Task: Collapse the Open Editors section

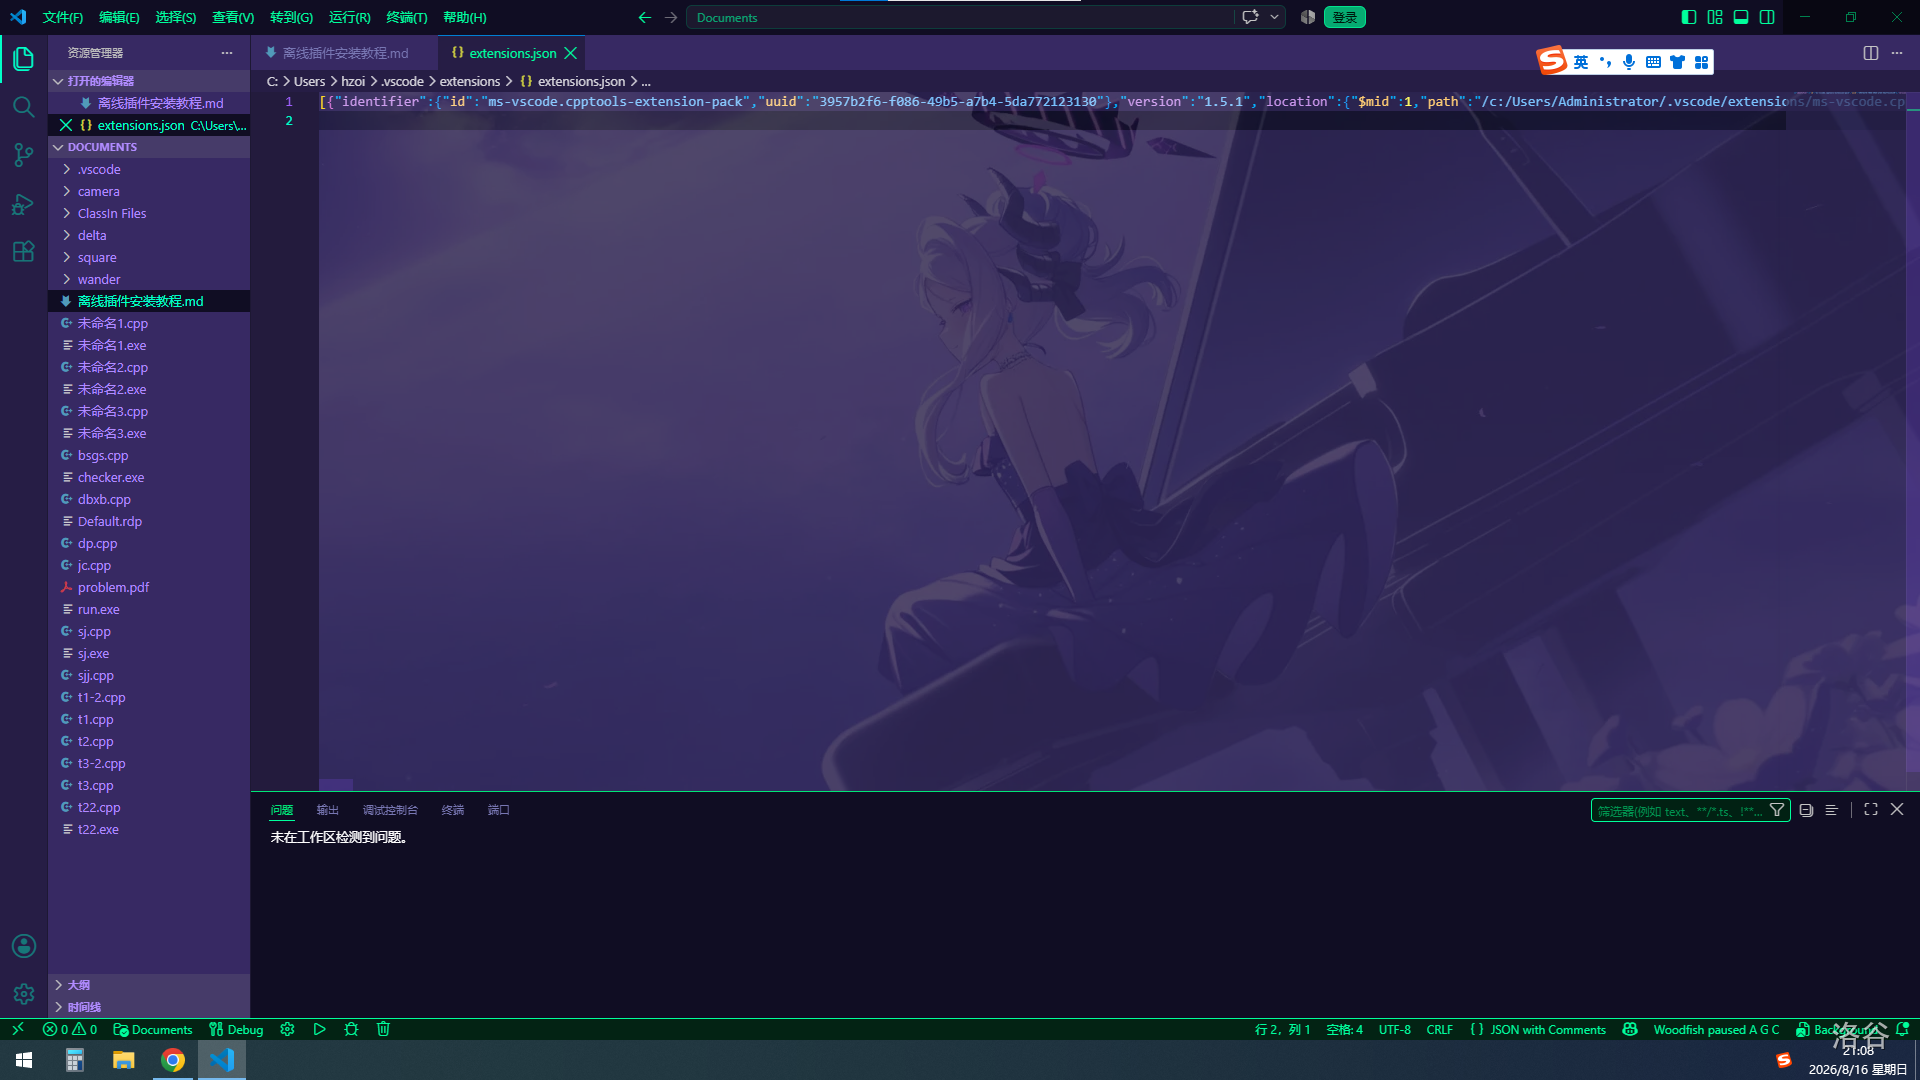Action: 149,81
